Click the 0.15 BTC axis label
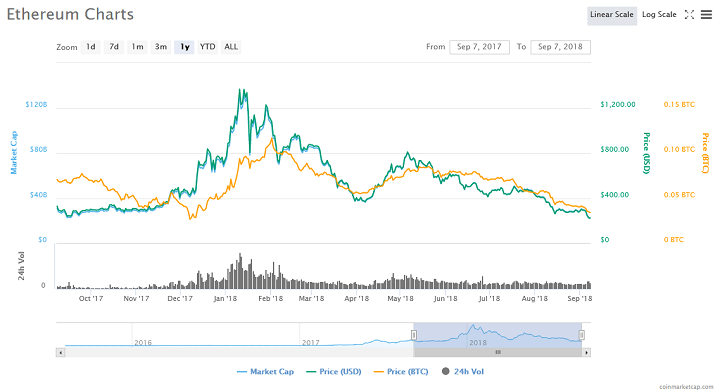Screen dimensions: 720x392 point(679,105)
